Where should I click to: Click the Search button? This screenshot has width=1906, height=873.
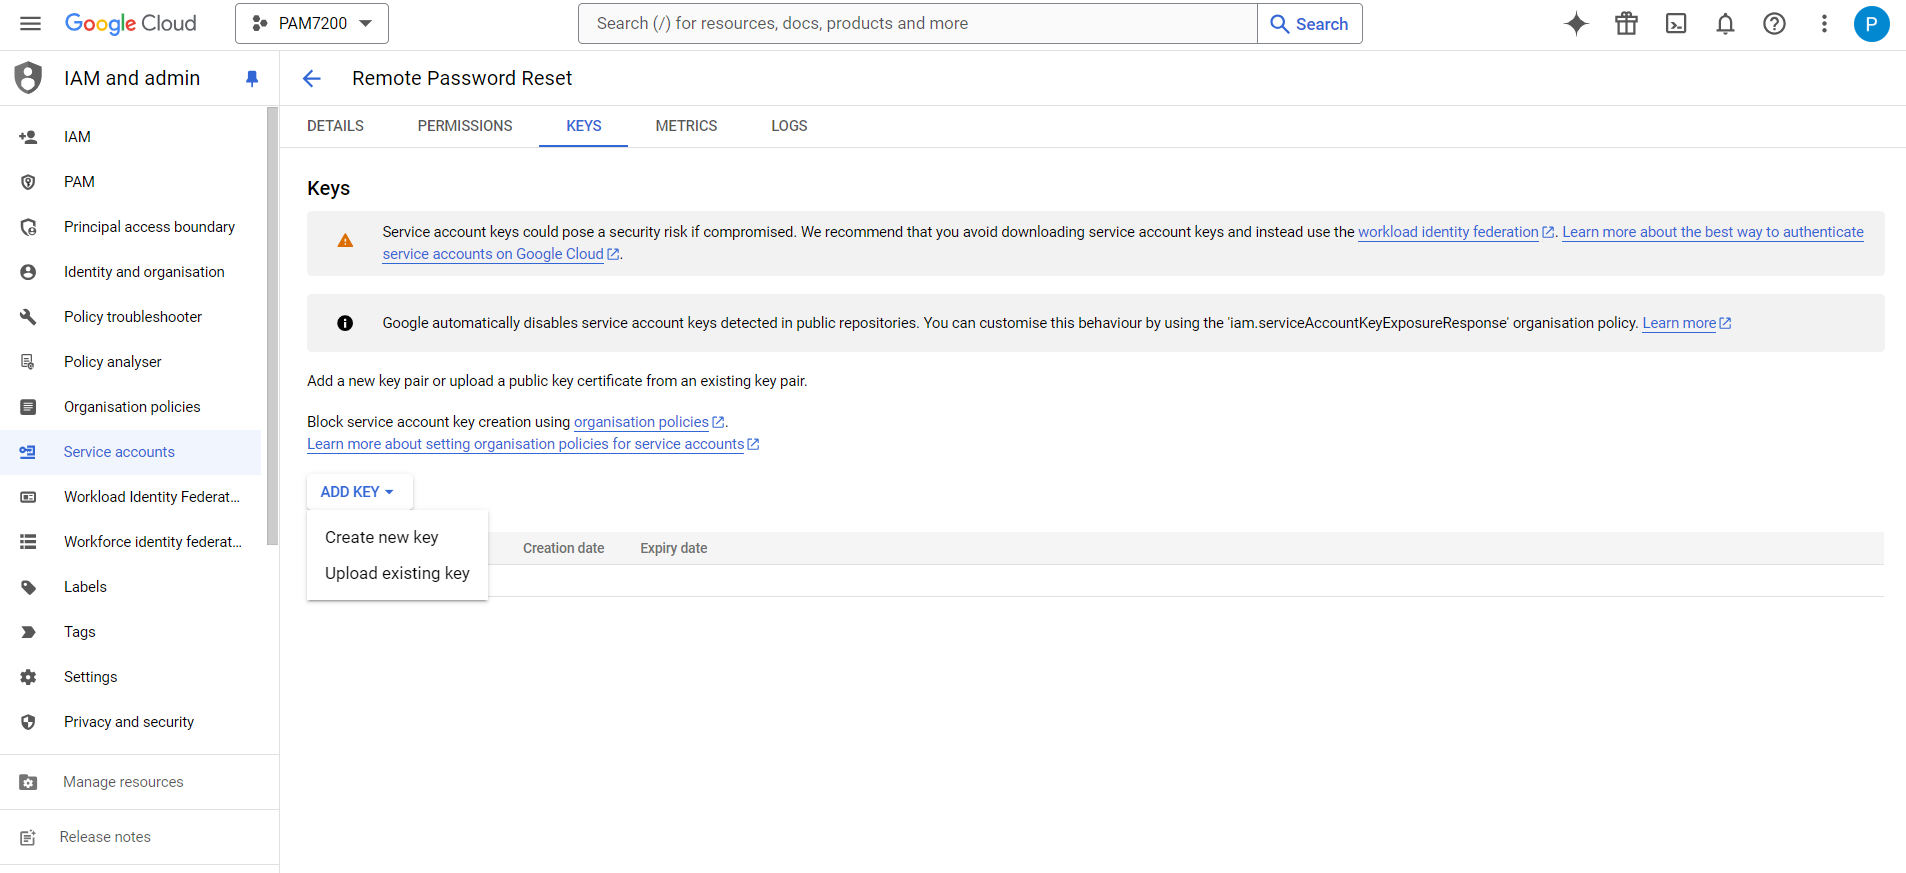coord(1310,24)
